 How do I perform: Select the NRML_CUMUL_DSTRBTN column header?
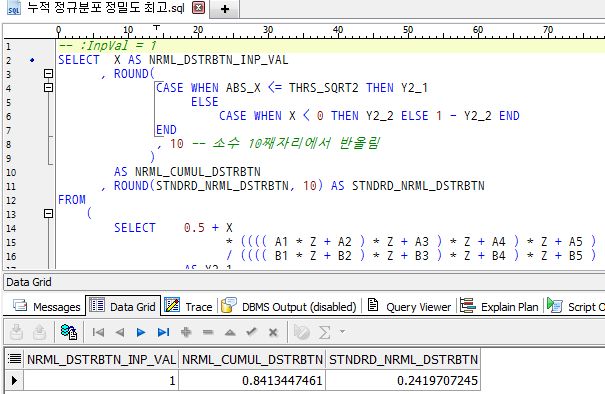pos(252,359)
